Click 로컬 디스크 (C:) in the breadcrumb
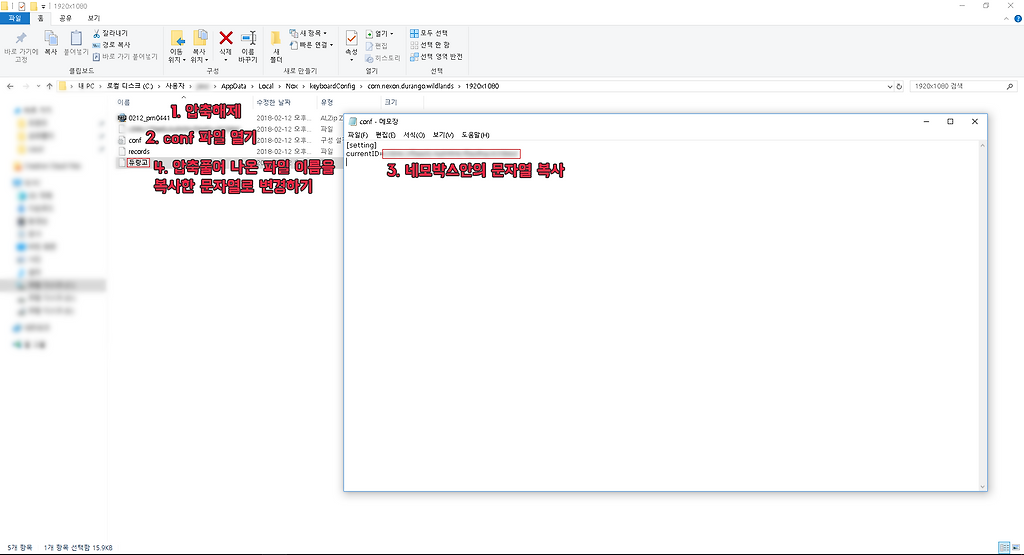The width and height of the screenshot is (1024, 555). [x=130, y=86]
